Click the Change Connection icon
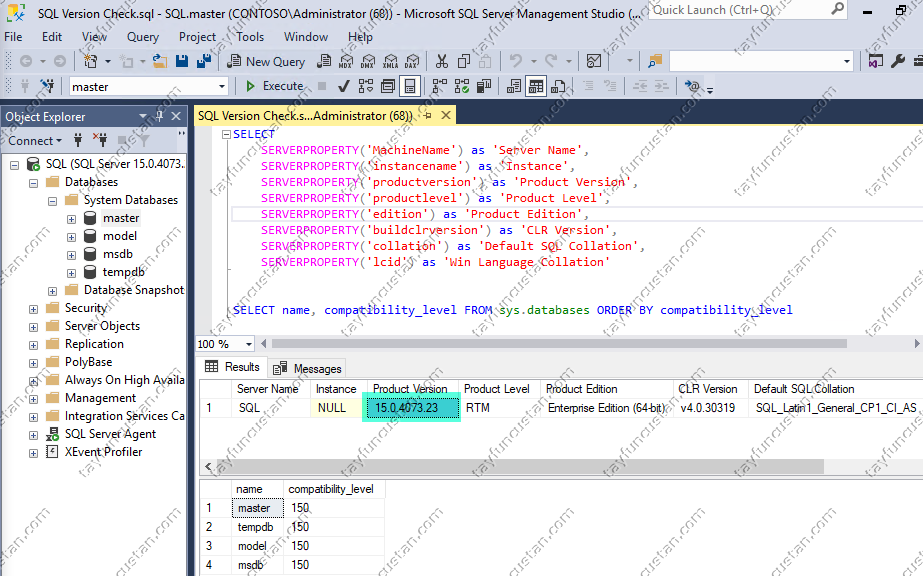 [x=47, y=86]
